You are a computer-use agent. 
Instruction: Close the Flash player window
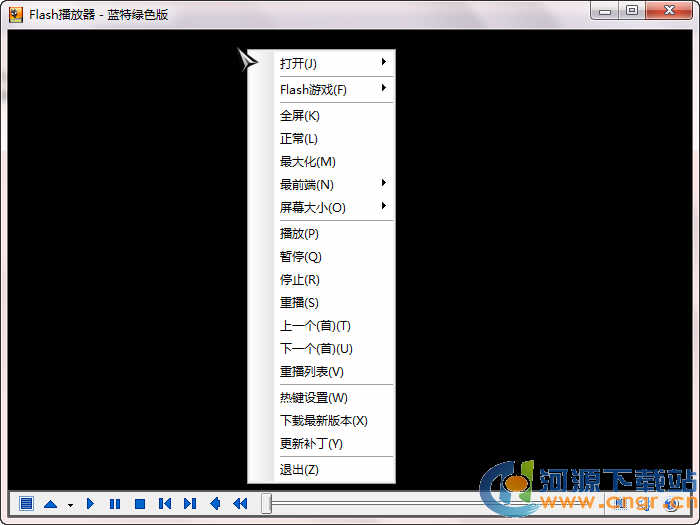point(669,11)
